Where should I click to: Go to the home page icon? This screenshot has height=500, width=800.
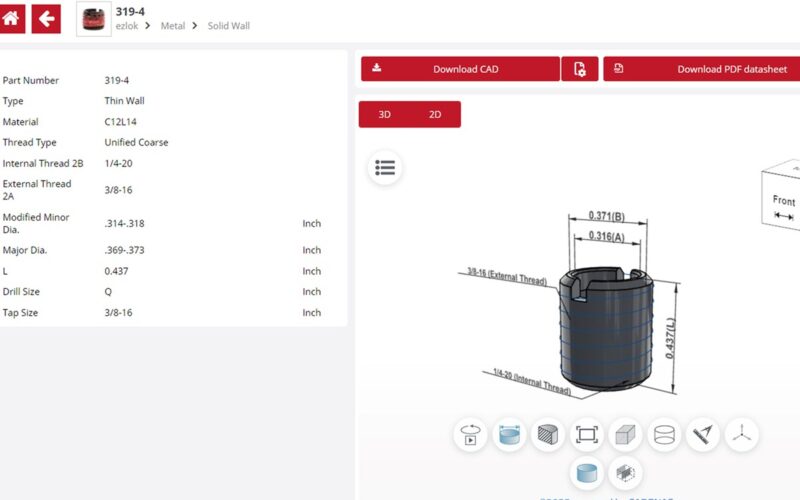point(11,19)
